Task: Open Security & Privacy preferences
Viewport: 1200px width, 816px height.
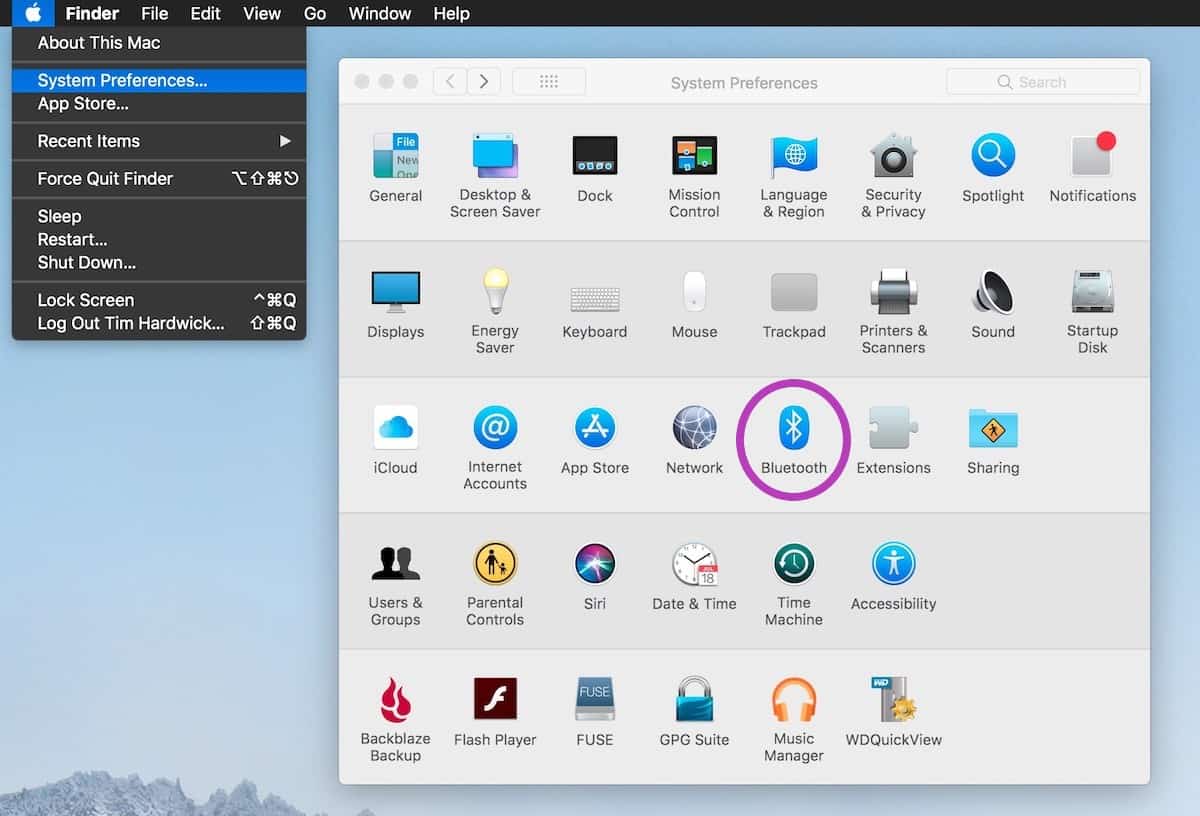Action: (893, 176)
